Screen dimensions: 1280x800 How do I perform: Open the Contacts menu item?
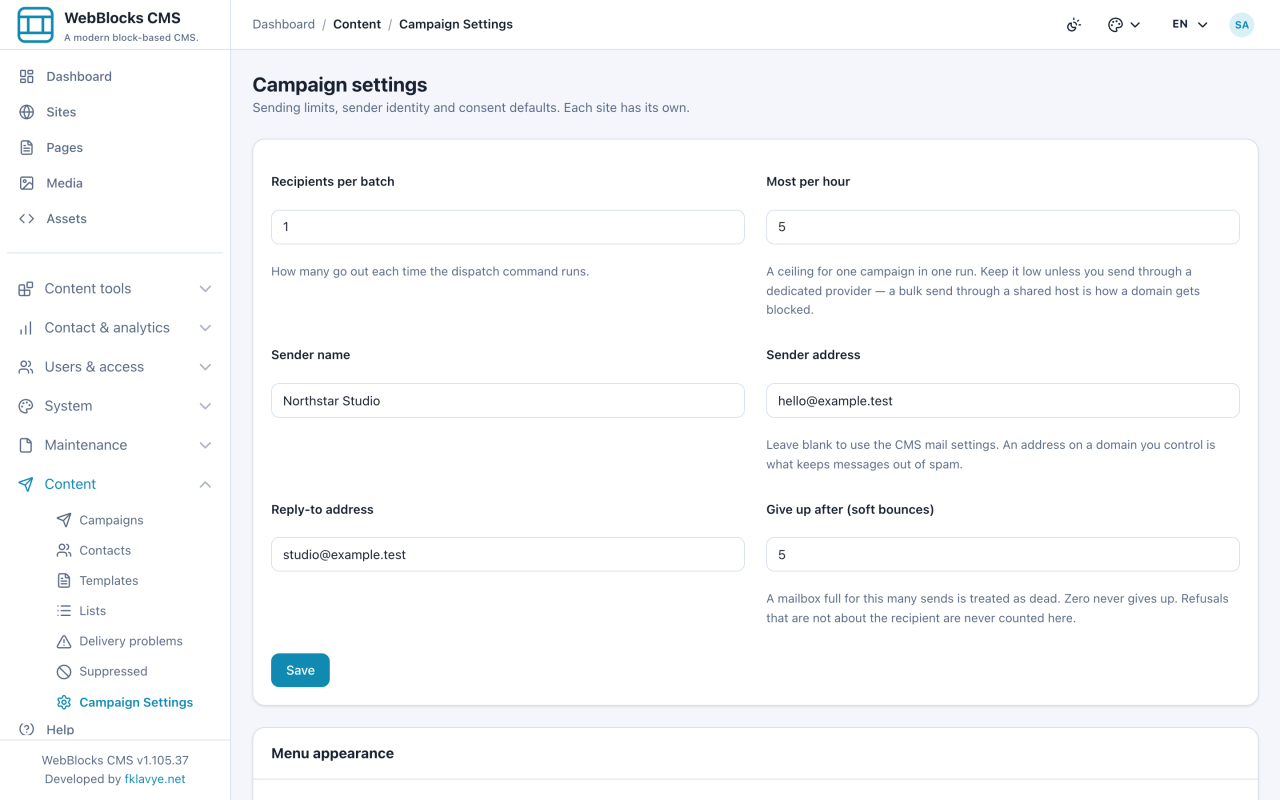coord(135,550)
